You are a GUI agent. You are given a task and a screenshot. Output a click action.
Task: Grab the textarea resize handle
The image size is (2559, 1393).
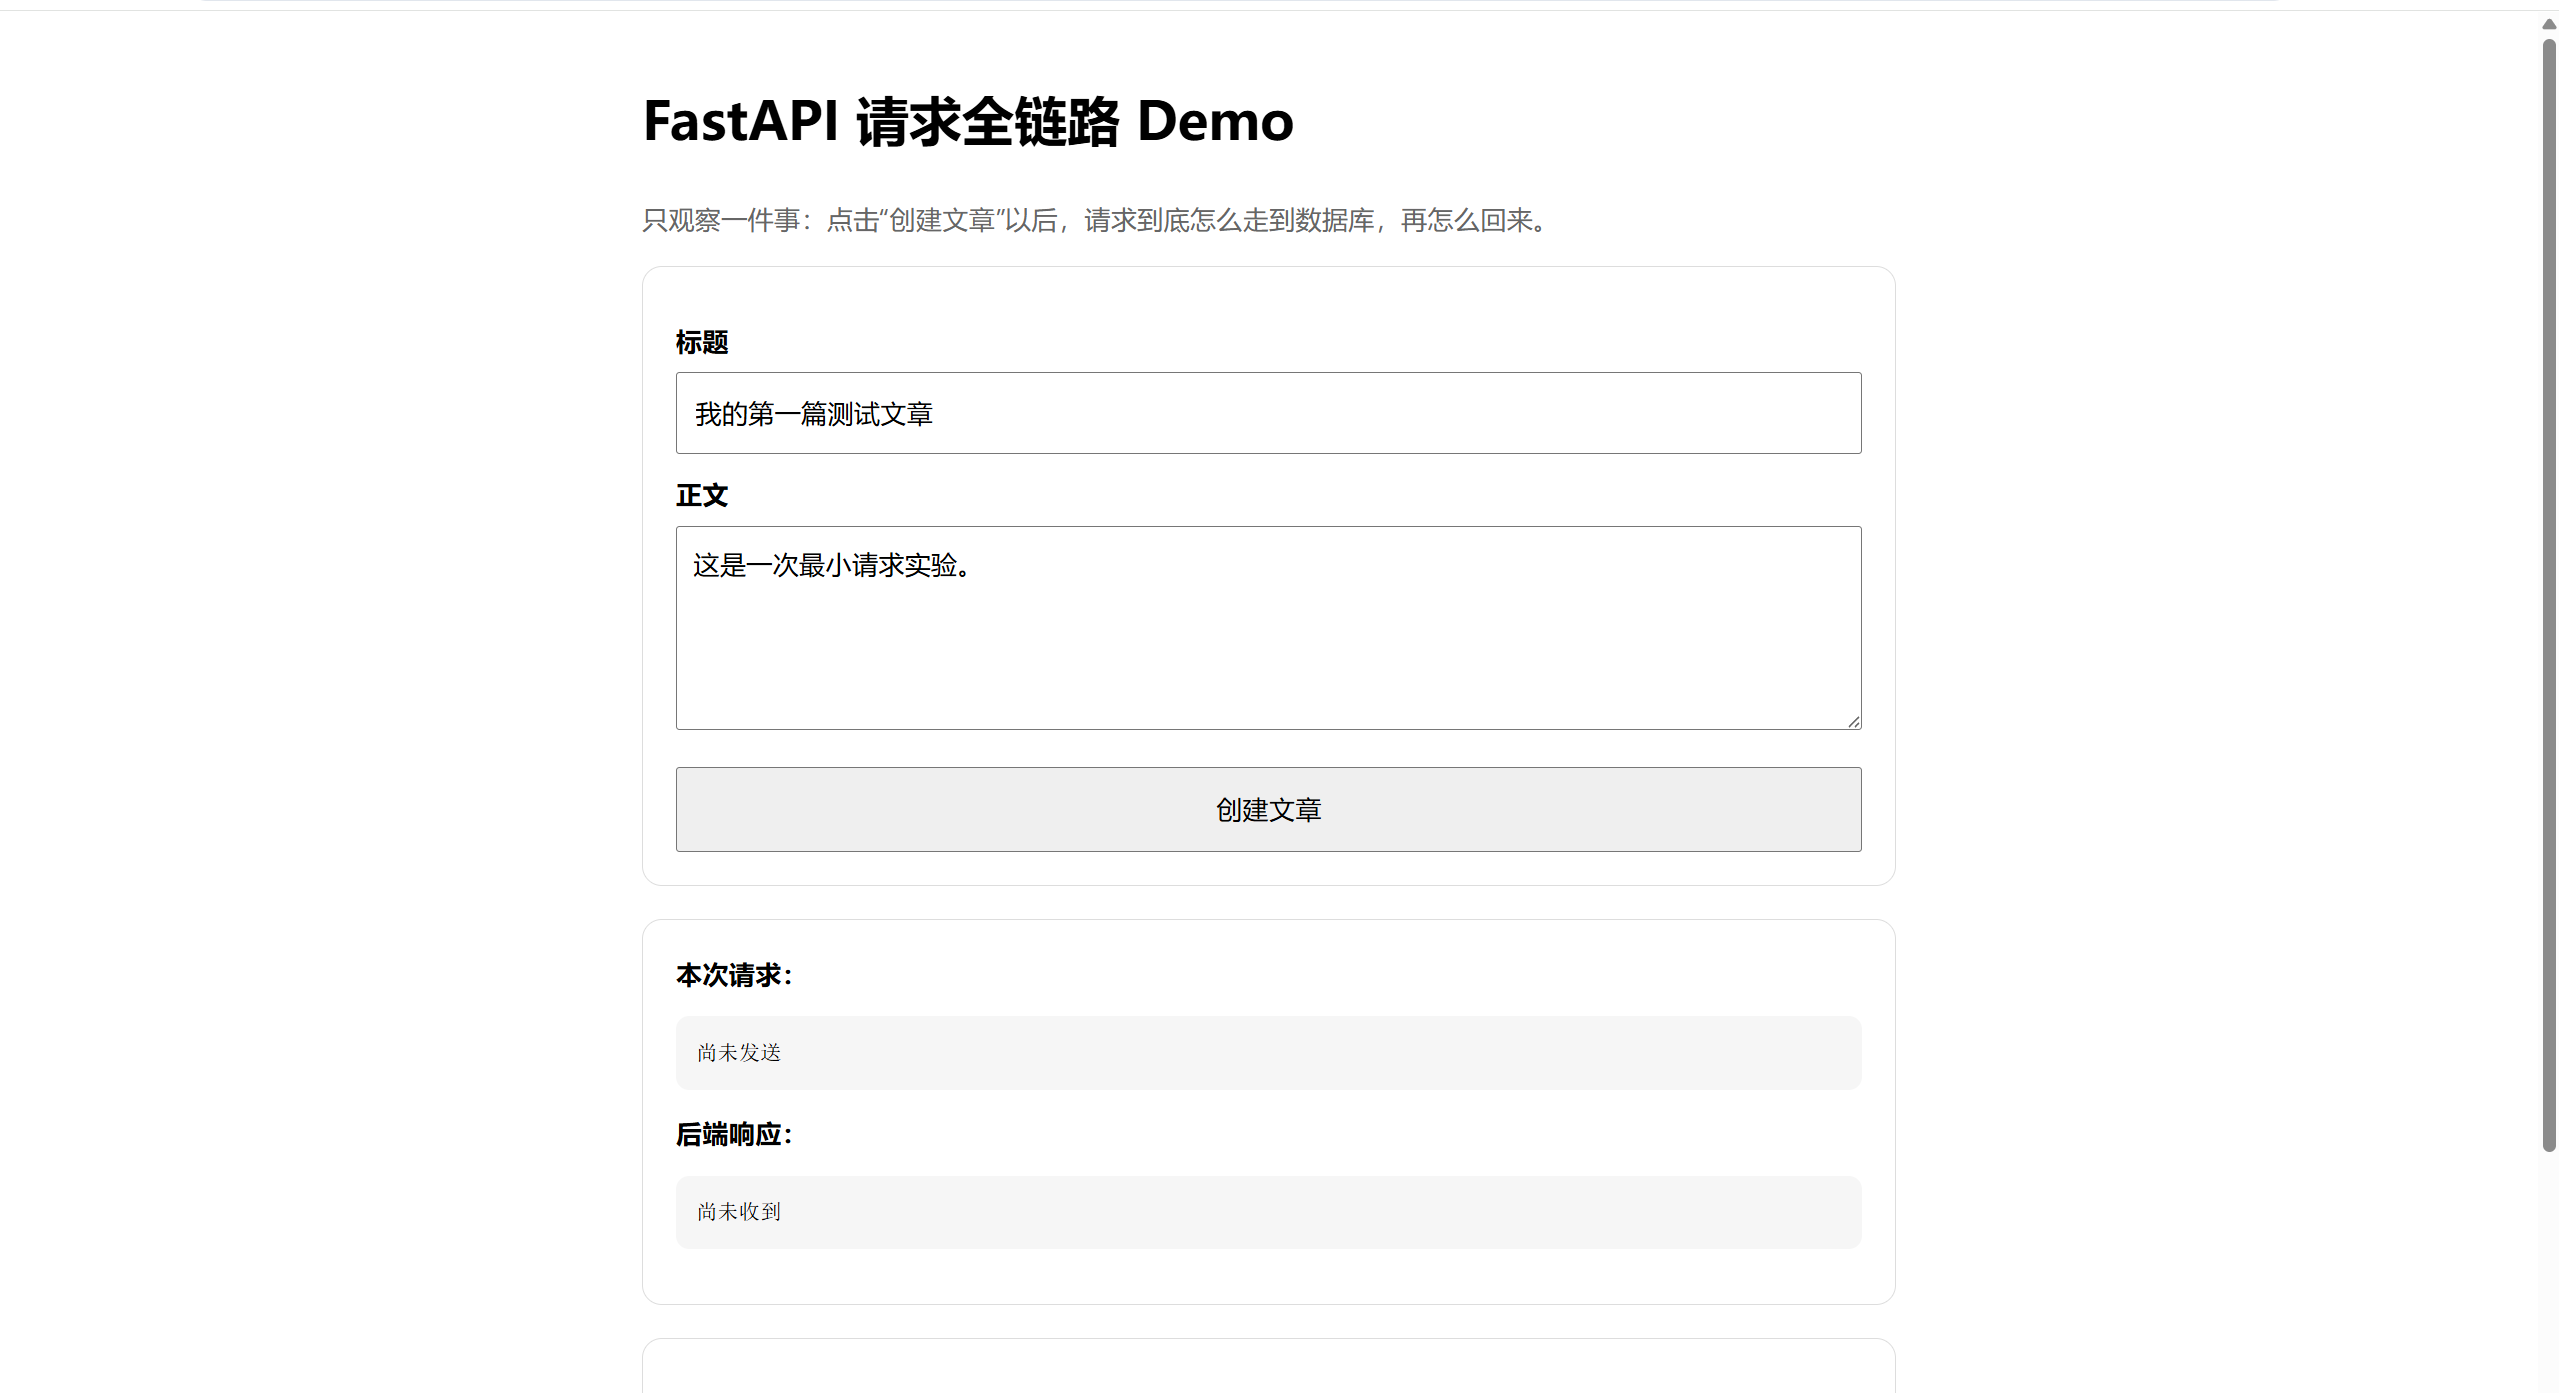coord(1853,721)
